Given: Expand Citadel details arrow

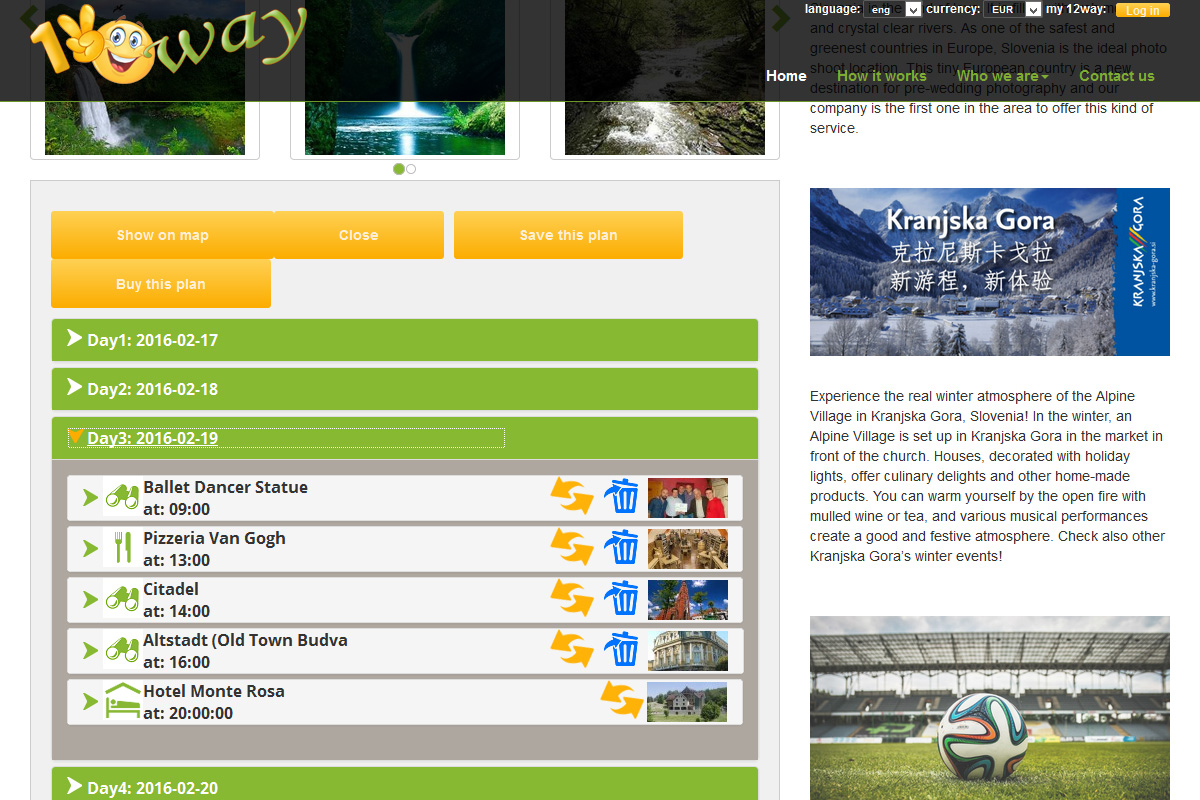Looking at the screenshot, I should (90, 599).
